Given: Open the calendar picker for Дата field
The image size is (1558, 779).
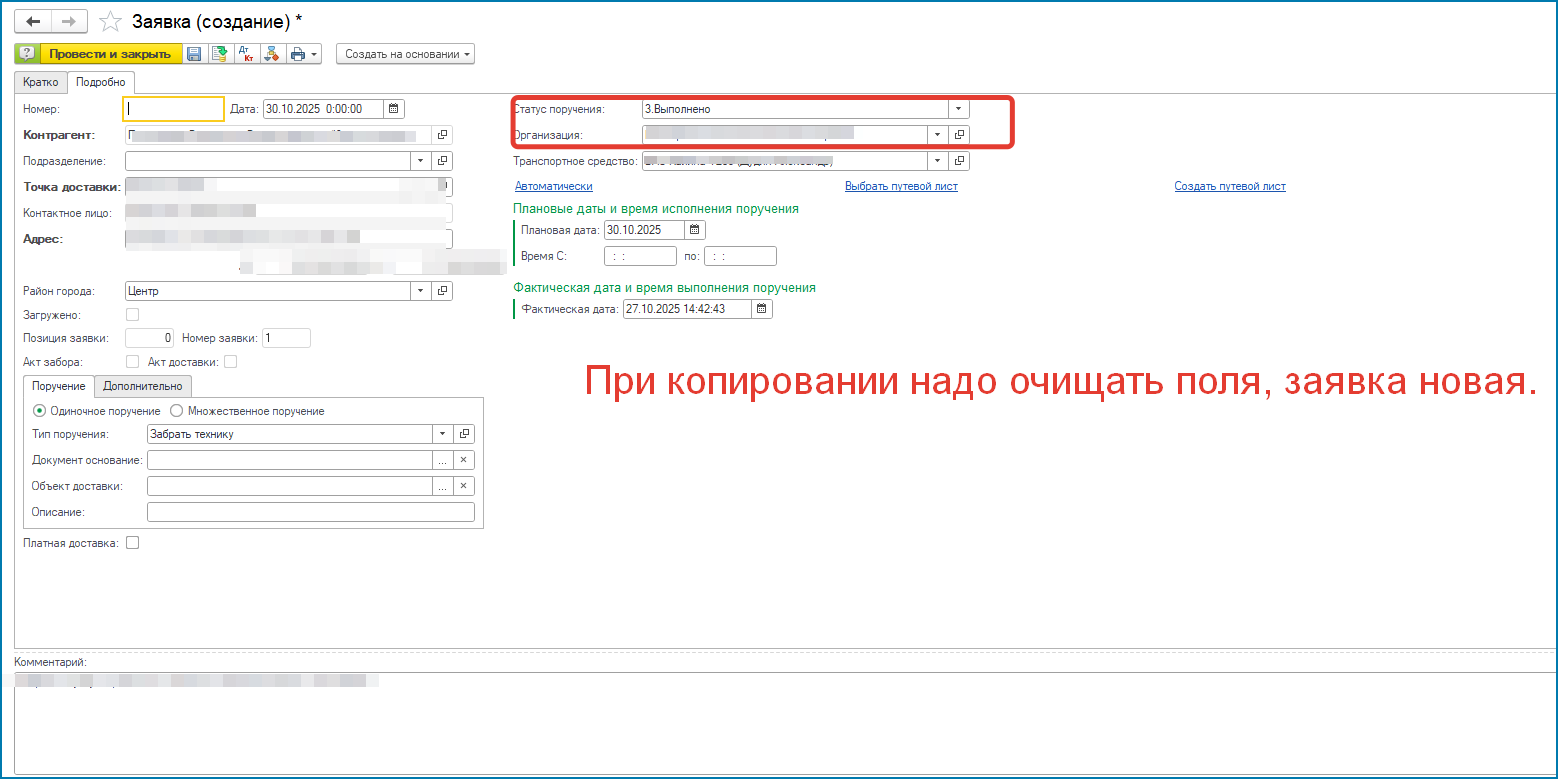Looking at the screenshot, I should click(x=393, y=109).
